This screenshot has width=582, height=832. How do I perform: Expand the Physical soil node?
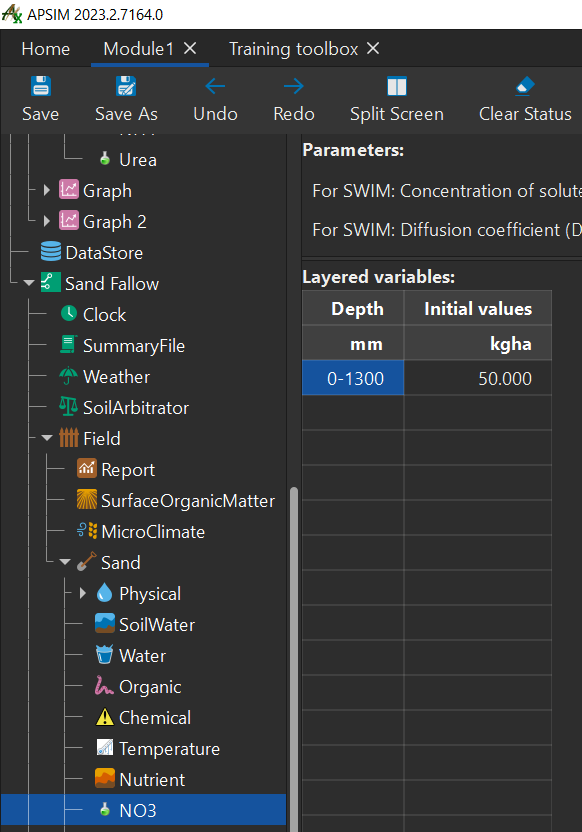coord(82,593)
